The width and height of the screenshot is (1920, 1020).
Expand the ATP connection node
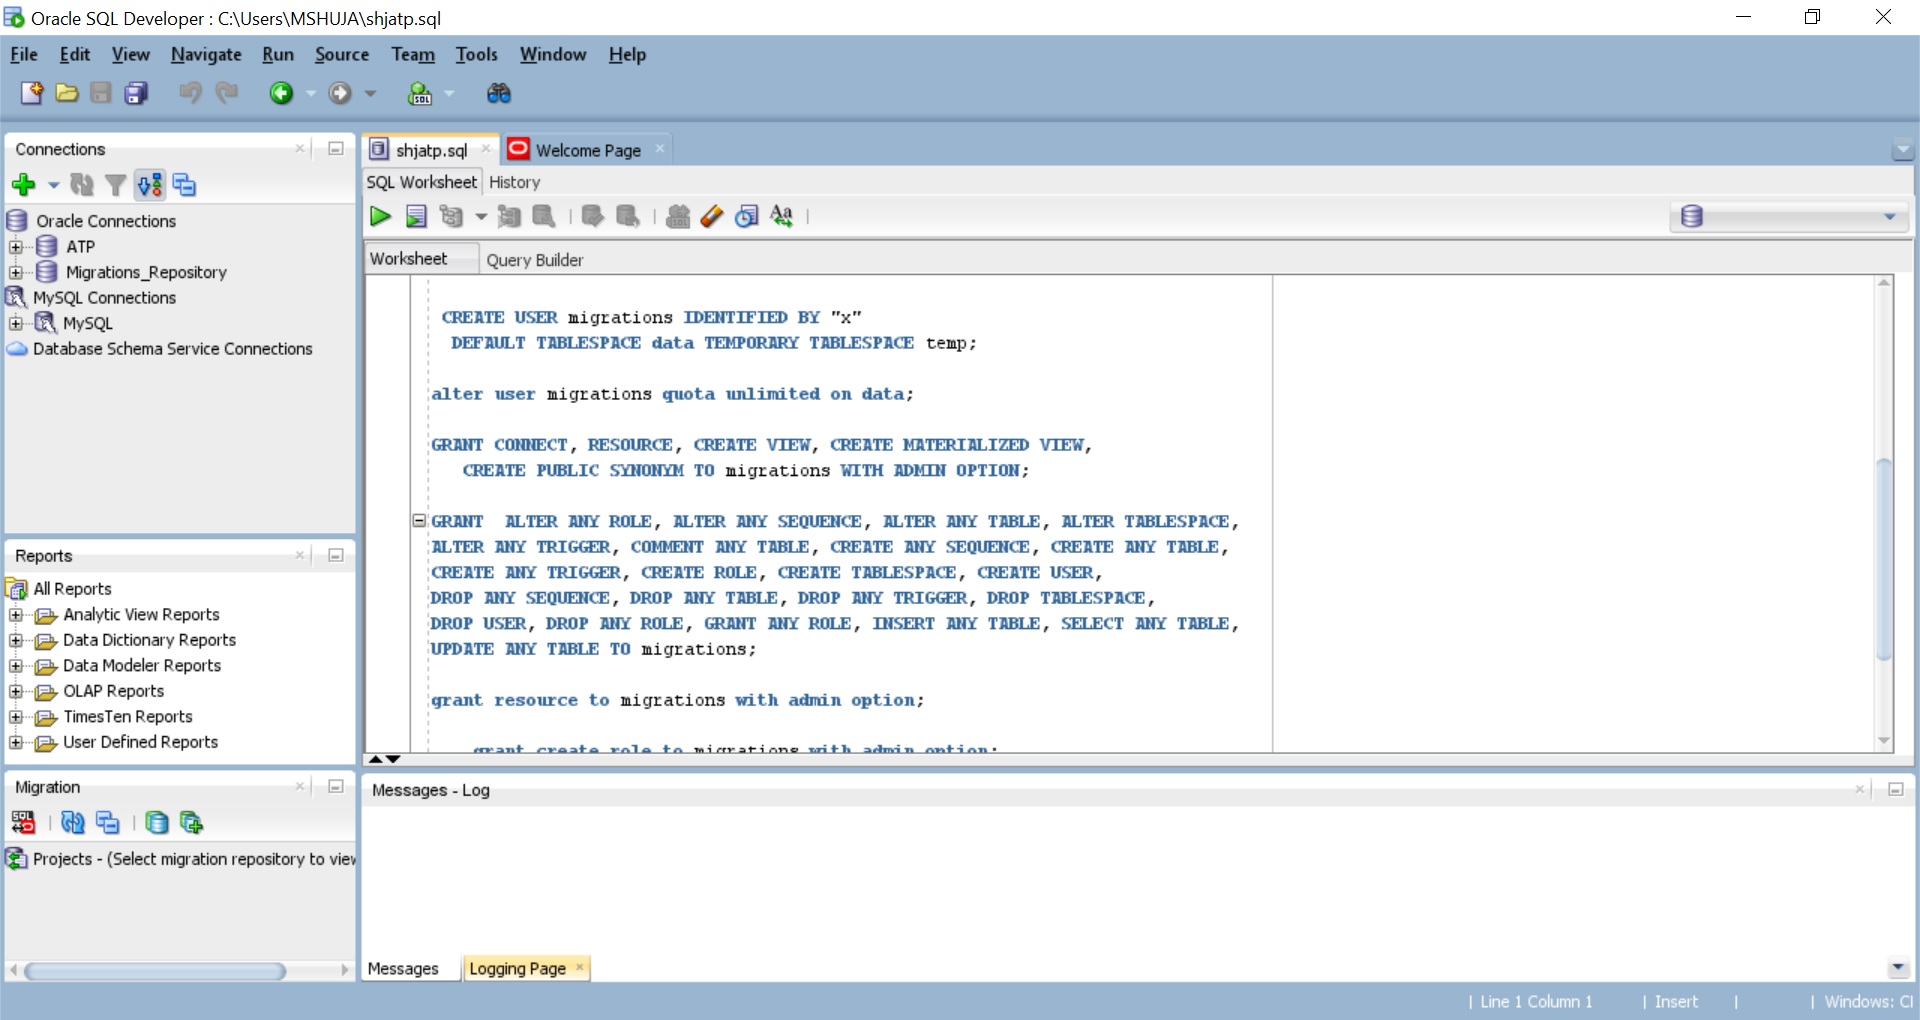click(16, 246)
